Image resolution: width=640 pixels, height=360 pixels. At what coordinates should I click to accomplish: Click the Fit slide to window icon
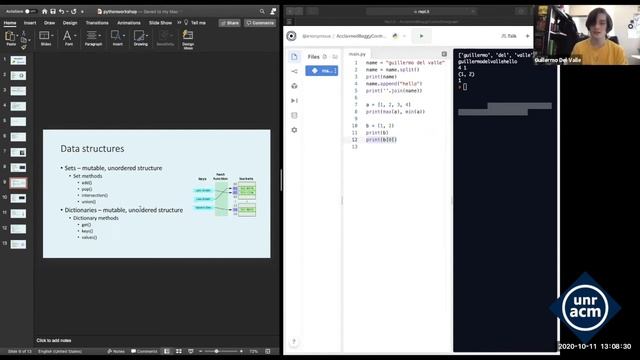[x=268, y=351]
